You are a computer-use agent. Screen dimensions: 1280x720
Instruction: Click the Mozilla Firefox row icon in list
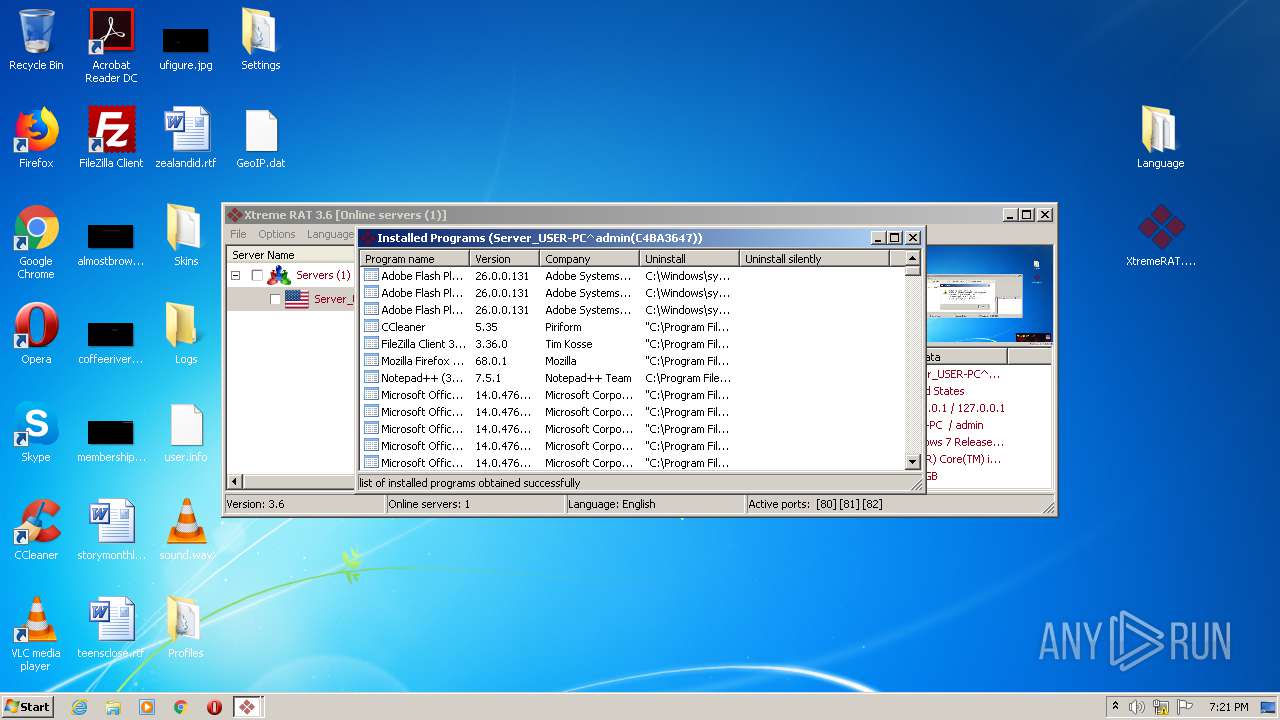[x=371, y=361]
